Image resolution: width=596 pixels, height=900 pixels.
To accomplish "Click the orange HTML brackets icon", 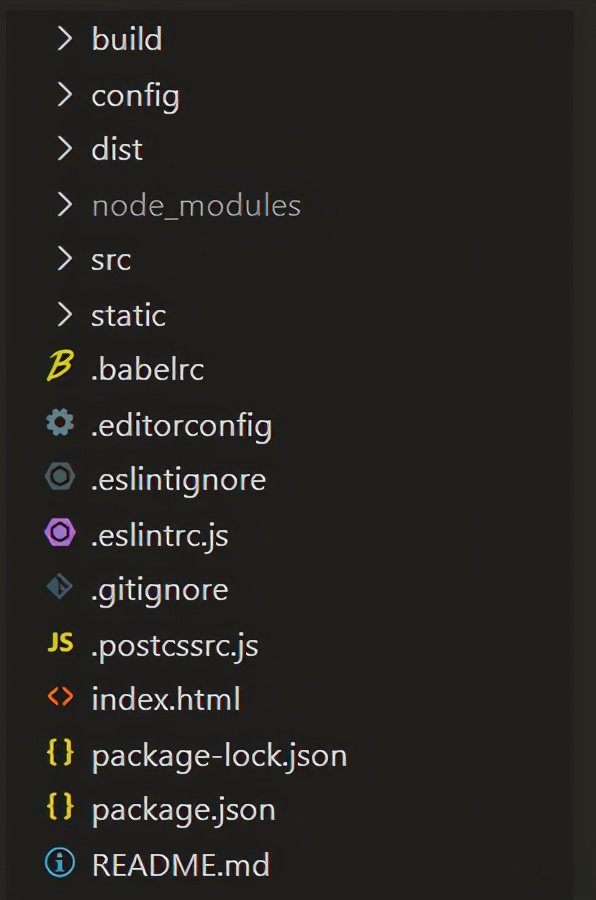I will coord(60,697).
